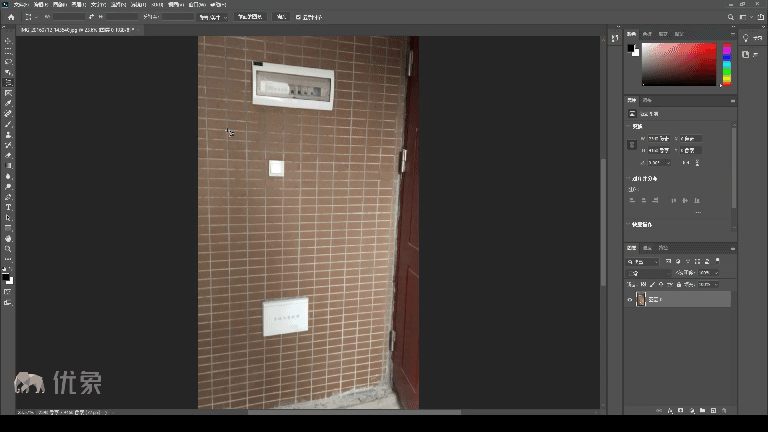This screenshot has height=432, width=768.
Task: Select the Move tool at toolbar top
Action: pos(8,40)
